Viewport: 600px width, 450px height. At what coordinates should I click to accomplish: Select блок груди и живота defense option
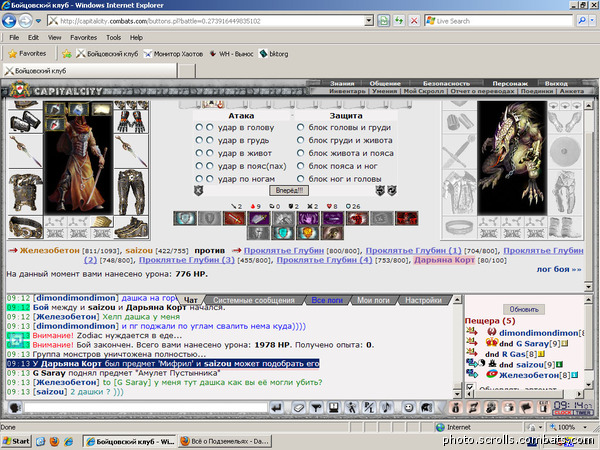click(x=301, y=140)
